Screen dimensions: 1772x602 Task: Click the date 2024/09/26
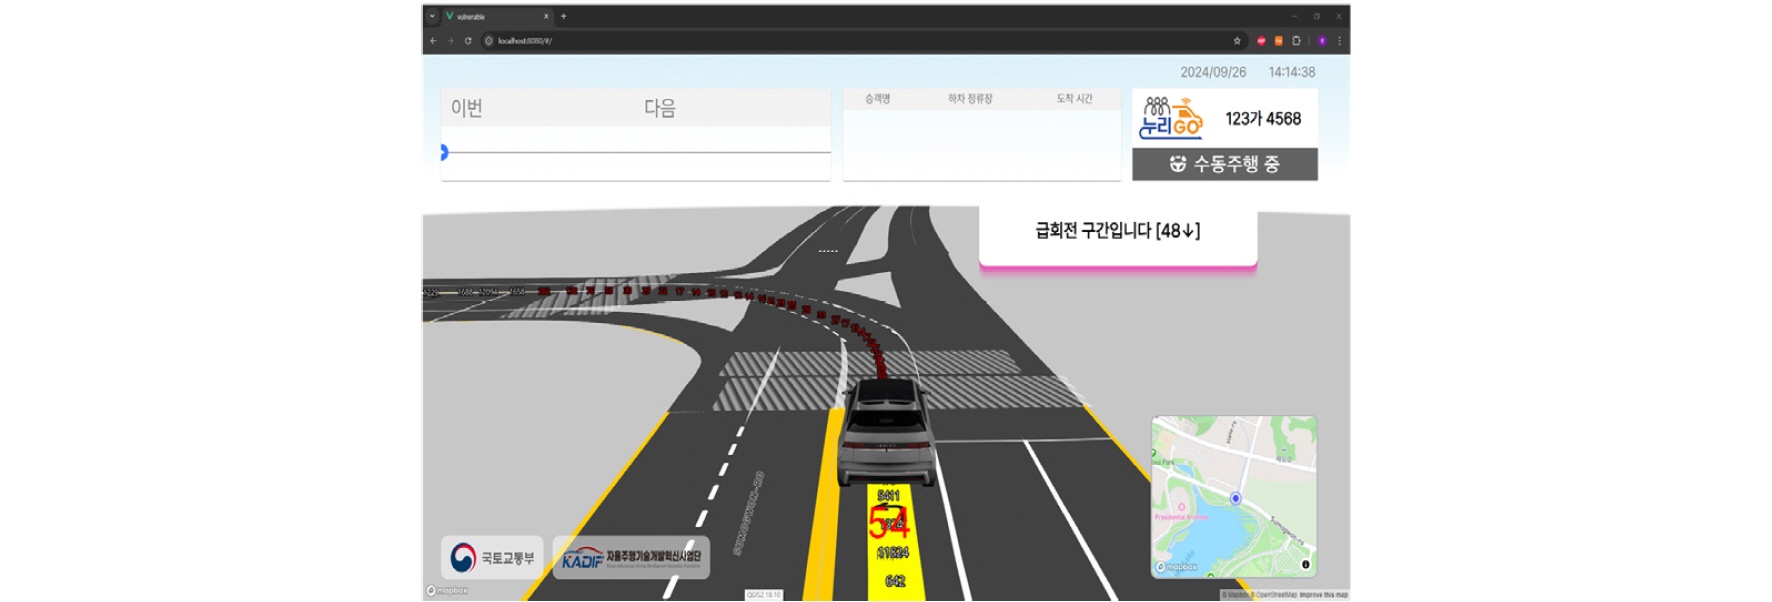point(1213,72)
